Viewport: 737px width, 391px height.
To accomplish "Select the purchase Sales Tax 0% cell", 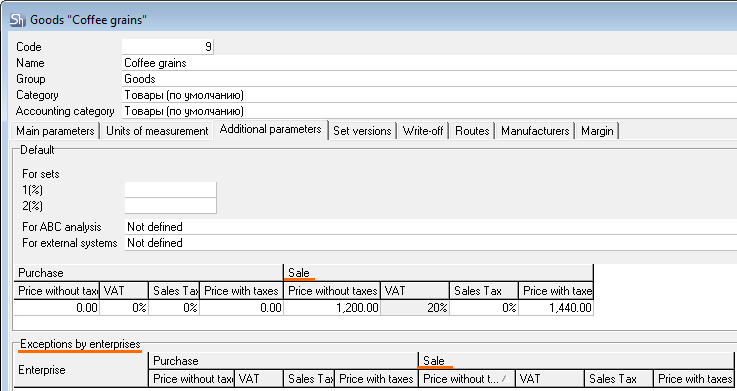I will click(x=174, y=308).
